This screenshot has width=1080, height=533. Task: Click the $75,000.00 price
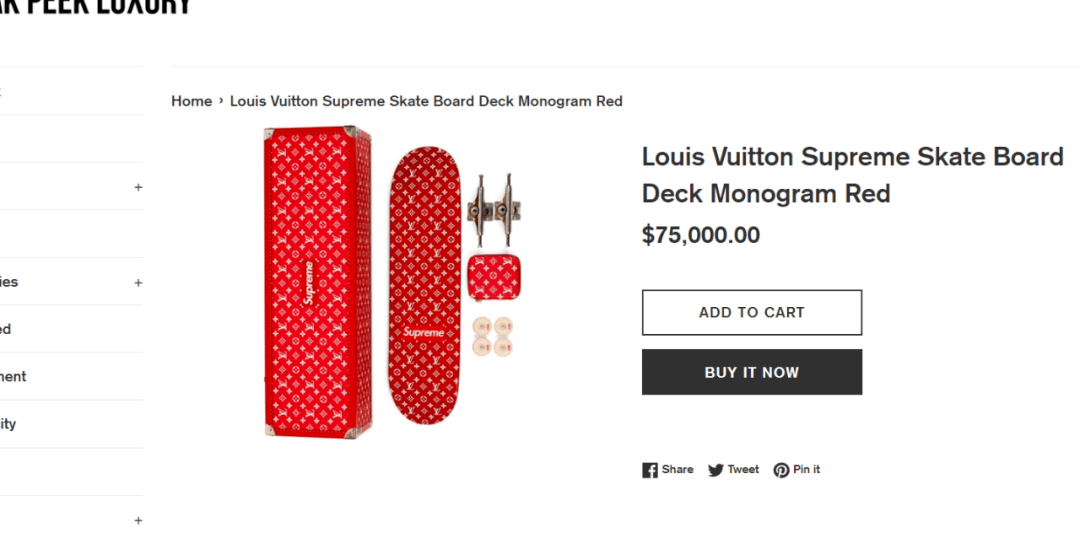click(x=700, y=236)
